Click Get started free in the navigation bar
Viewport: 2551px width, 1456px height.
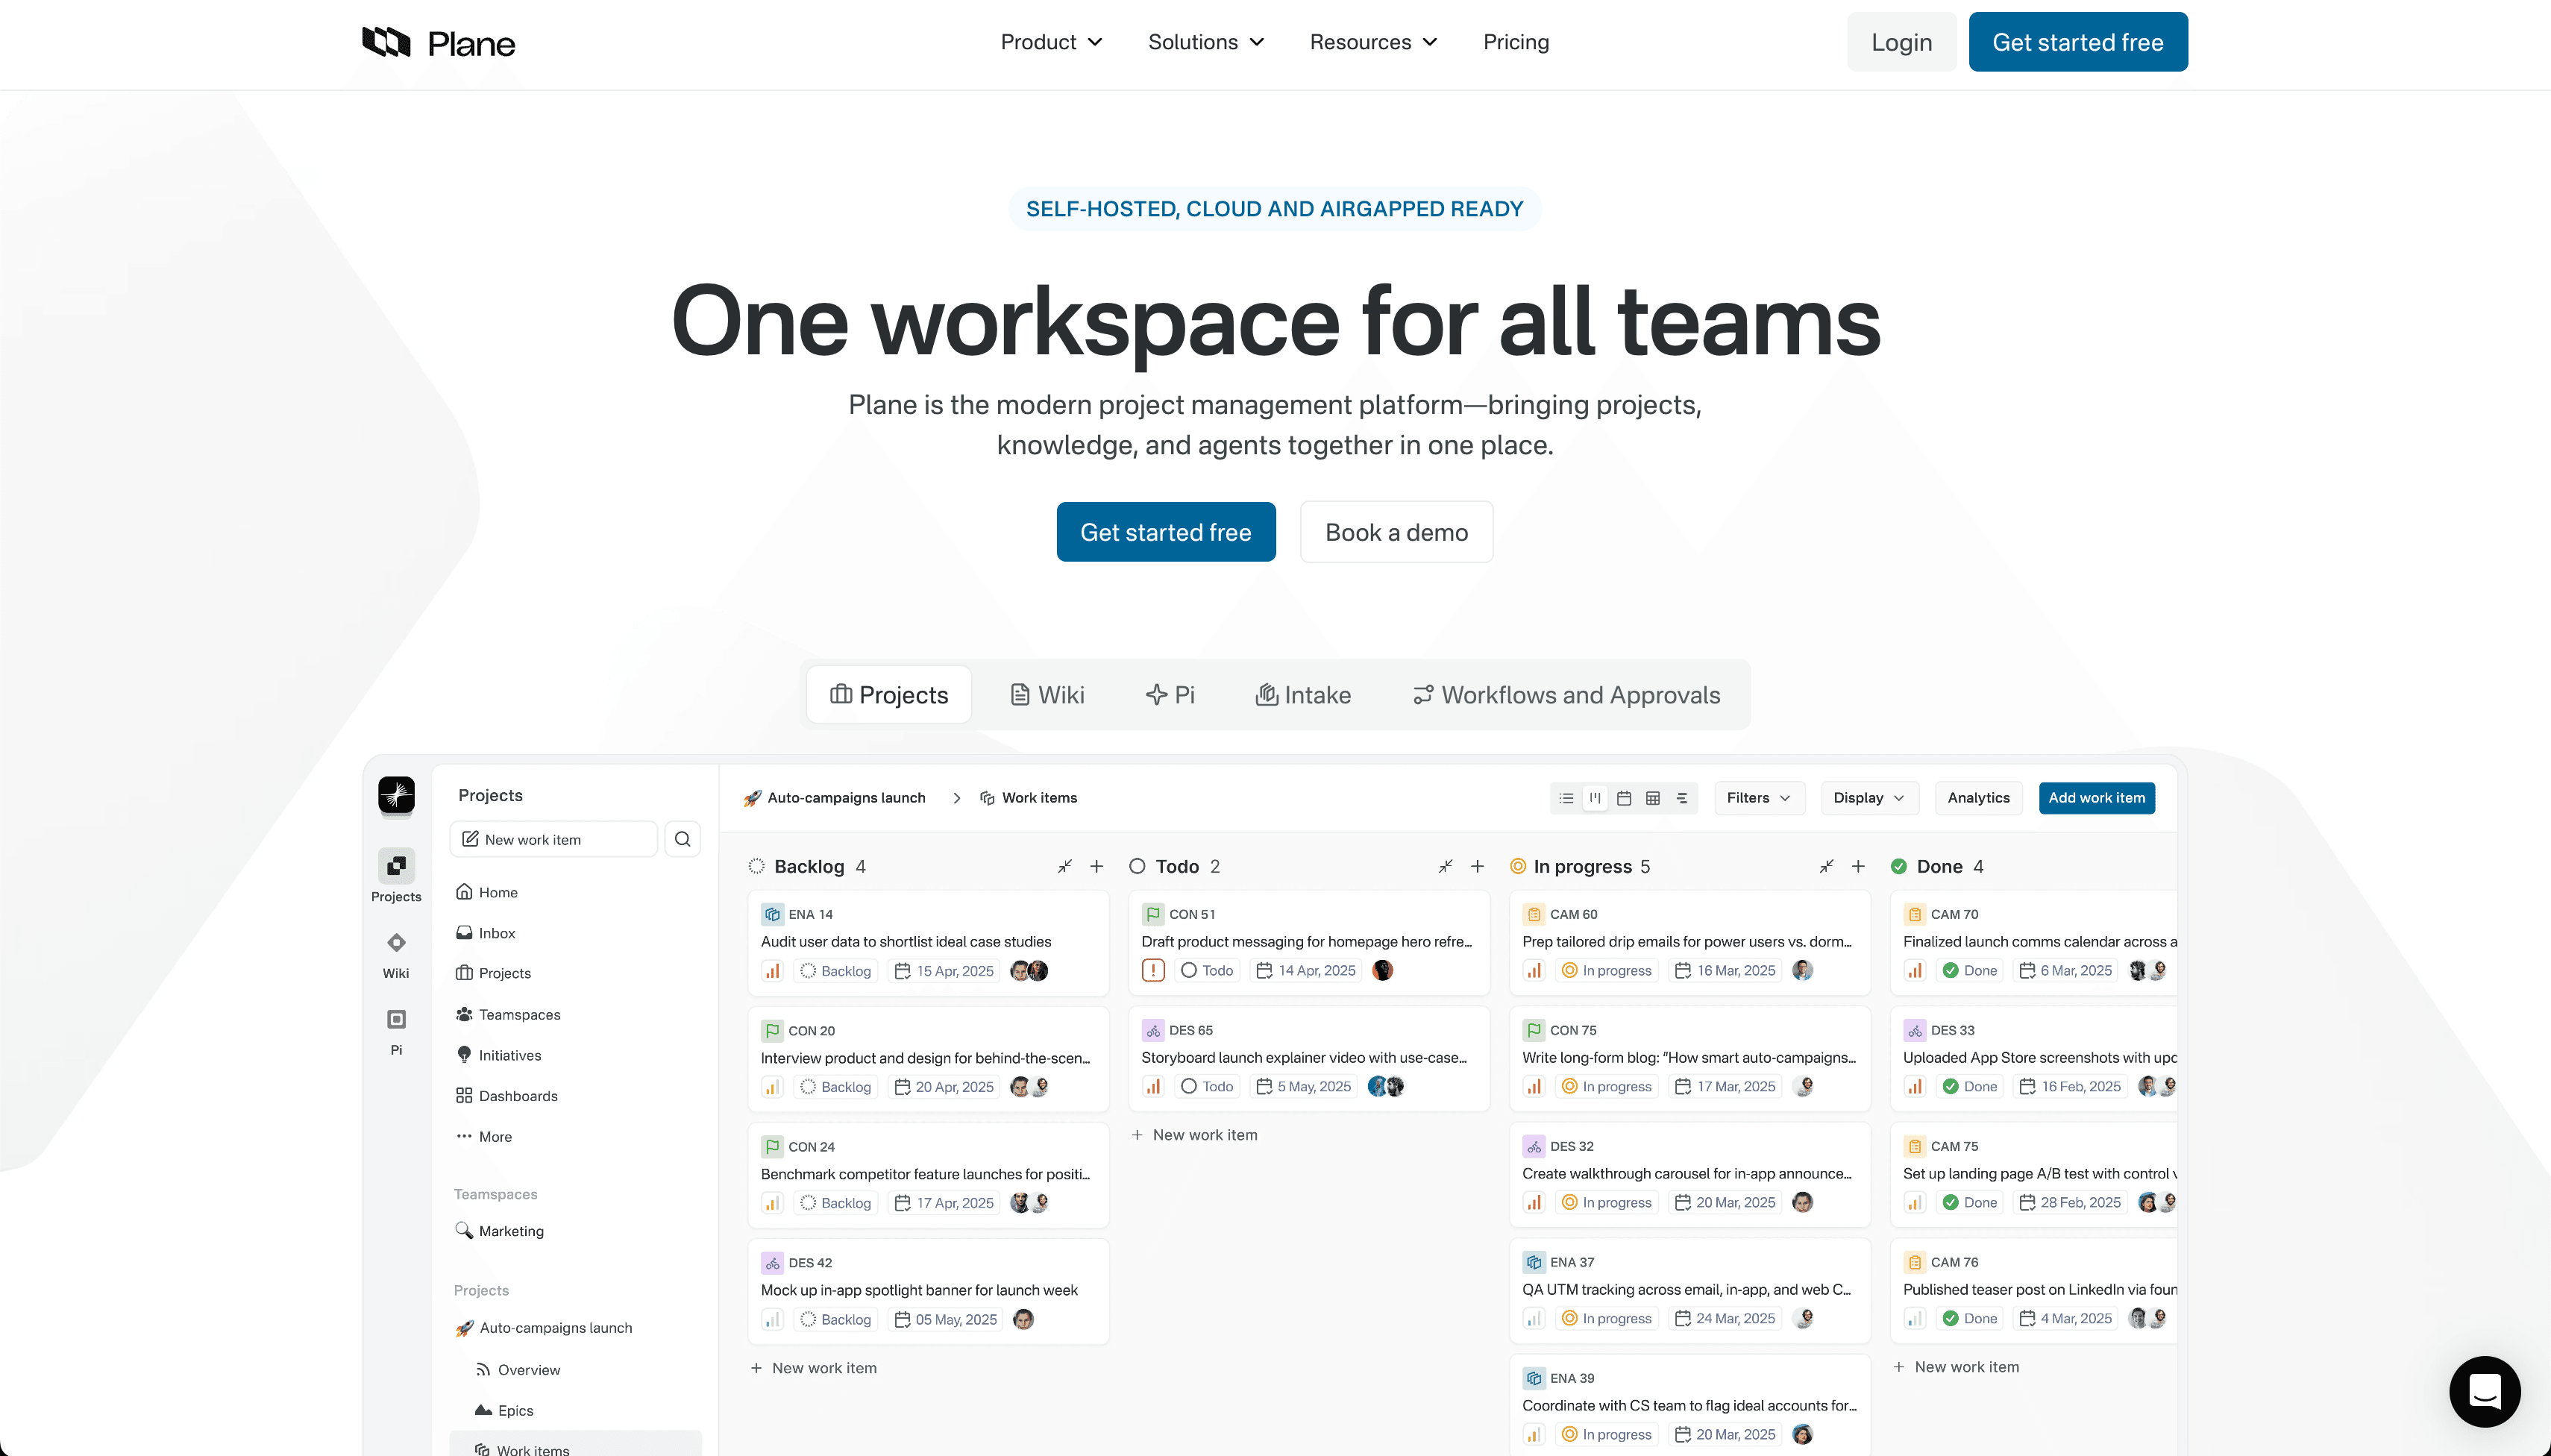click(x=2078, y=42)
